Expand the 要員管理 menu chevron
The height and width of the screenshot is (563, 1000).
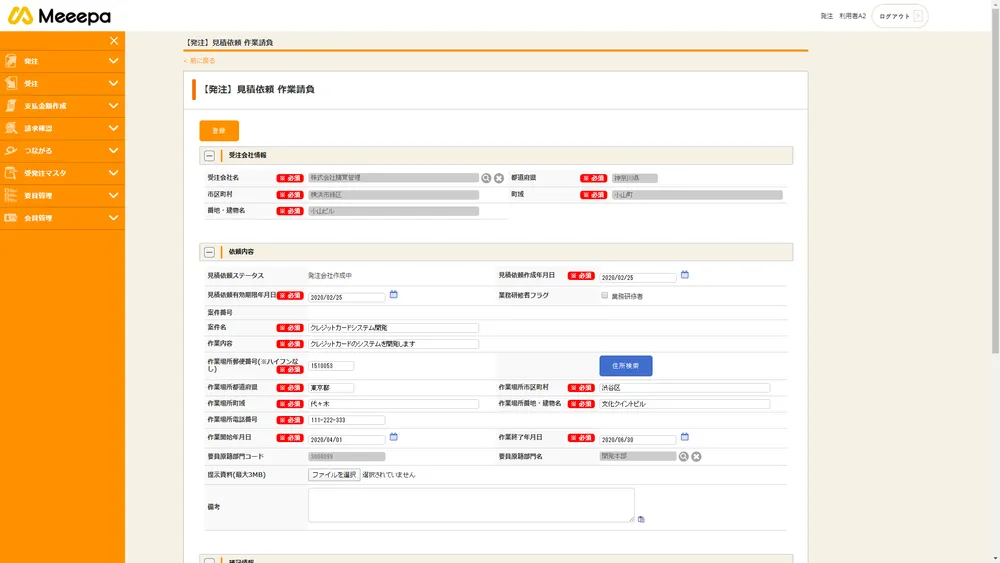114,195
